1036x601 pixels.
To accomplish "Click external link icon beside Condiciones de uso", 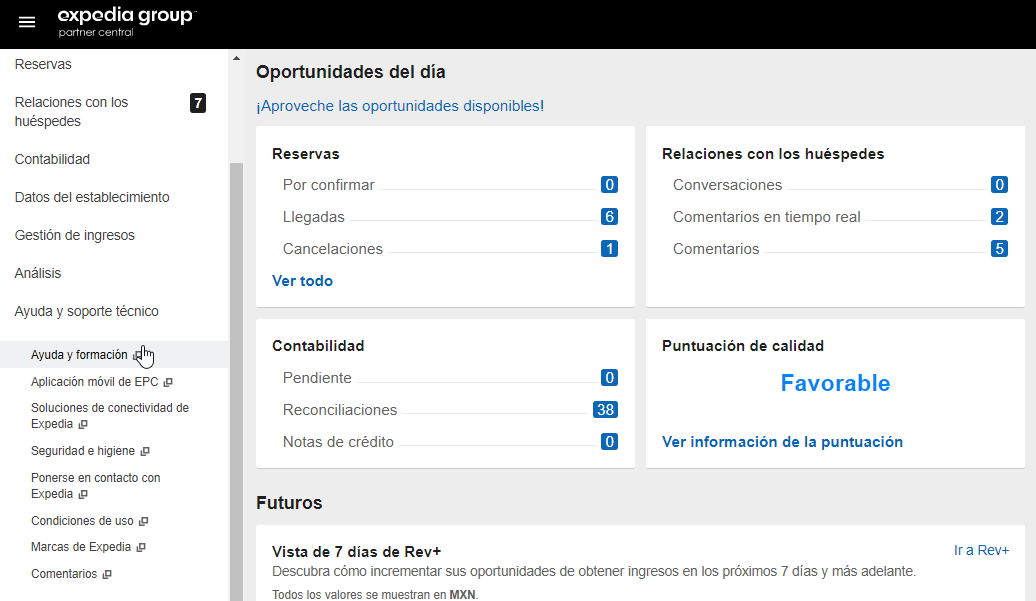I will [144, 522].
